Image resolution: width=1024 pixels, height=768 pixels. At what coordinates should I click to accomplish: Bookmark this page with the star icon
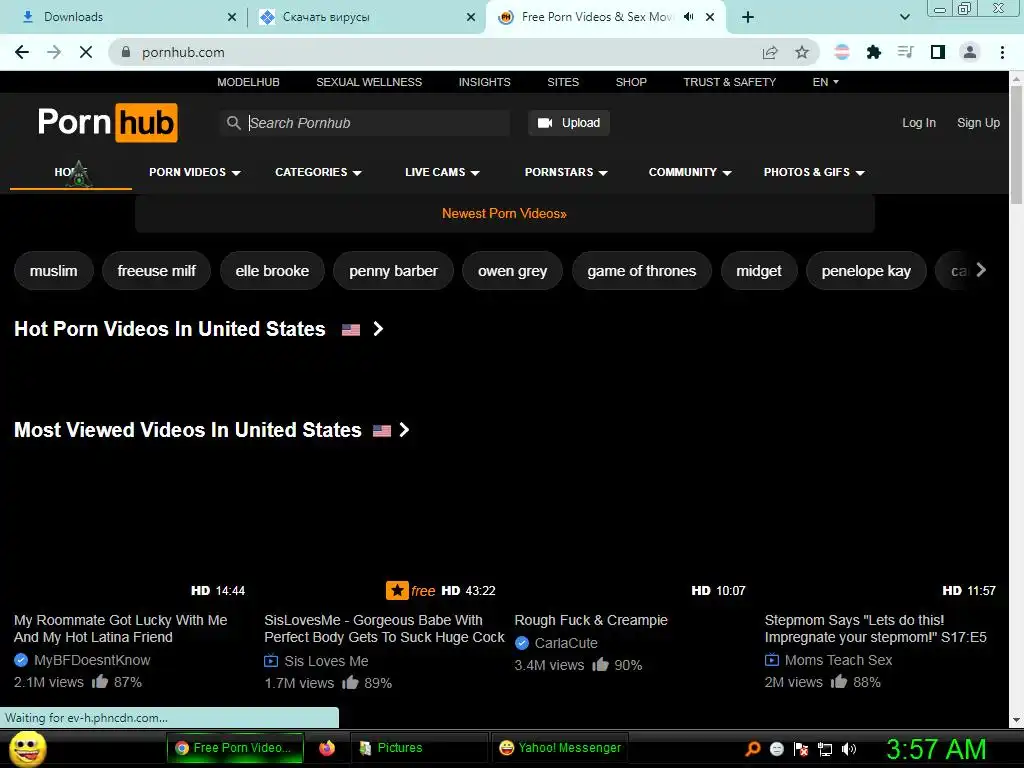(802, 52)
